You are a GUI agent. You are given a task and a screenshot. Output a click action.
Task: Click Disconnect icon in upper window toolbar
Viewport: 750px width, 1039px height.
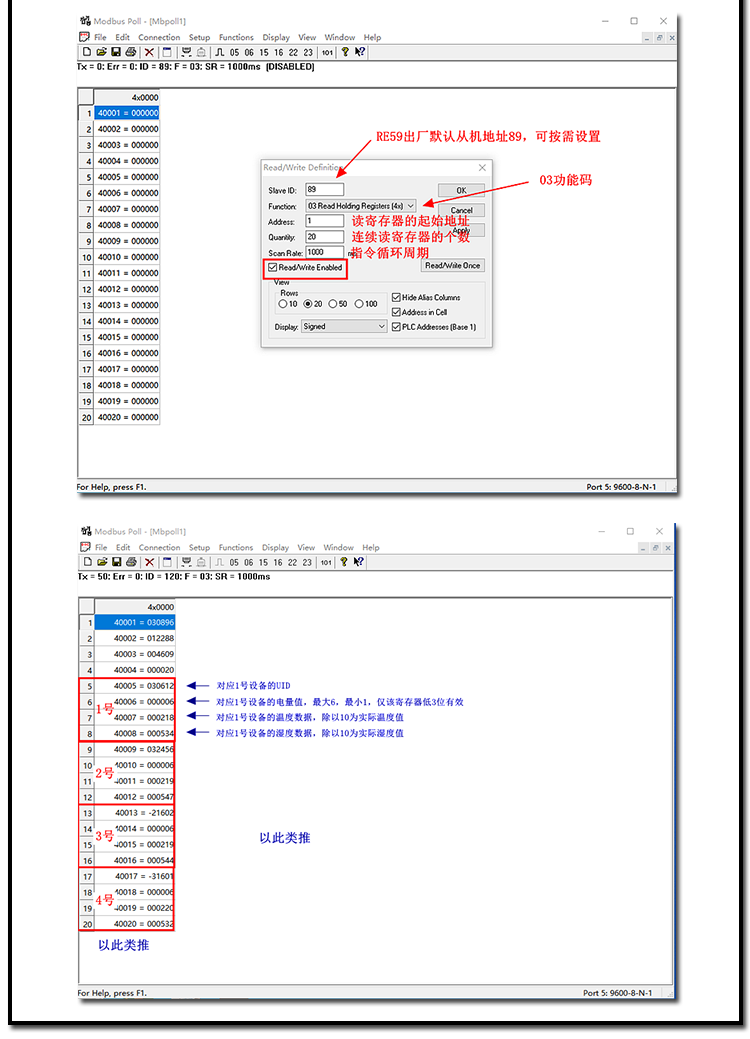201,52
